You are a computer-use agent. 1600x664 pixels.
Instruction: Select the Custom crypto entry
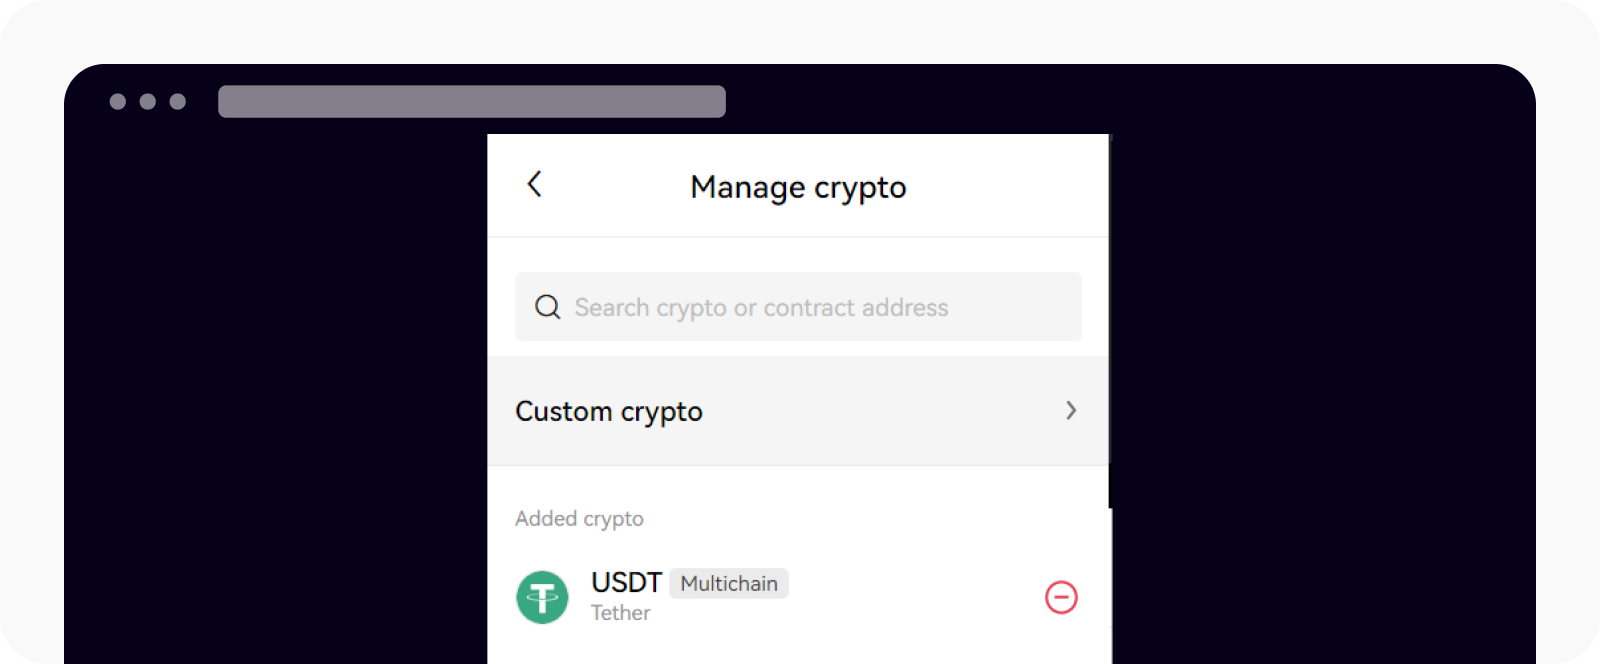tap(609, 411)
